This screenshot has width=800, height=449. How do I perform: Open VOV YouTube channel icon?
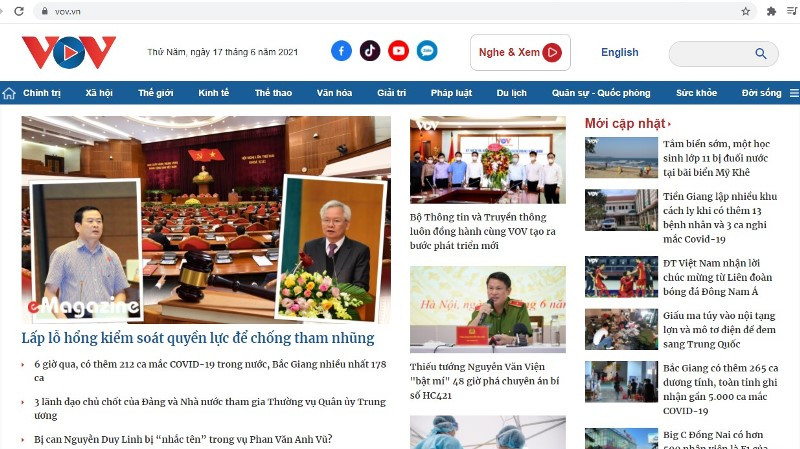click(x=398, y=51)
